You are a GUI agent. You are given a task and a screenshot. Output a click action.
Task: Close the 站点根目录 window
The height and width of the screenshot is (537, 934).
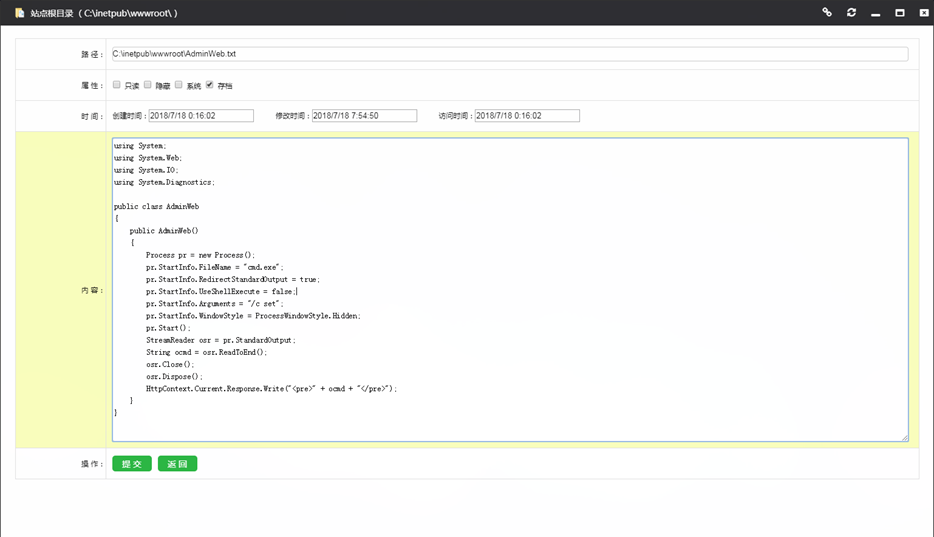[x=924, y=13]
